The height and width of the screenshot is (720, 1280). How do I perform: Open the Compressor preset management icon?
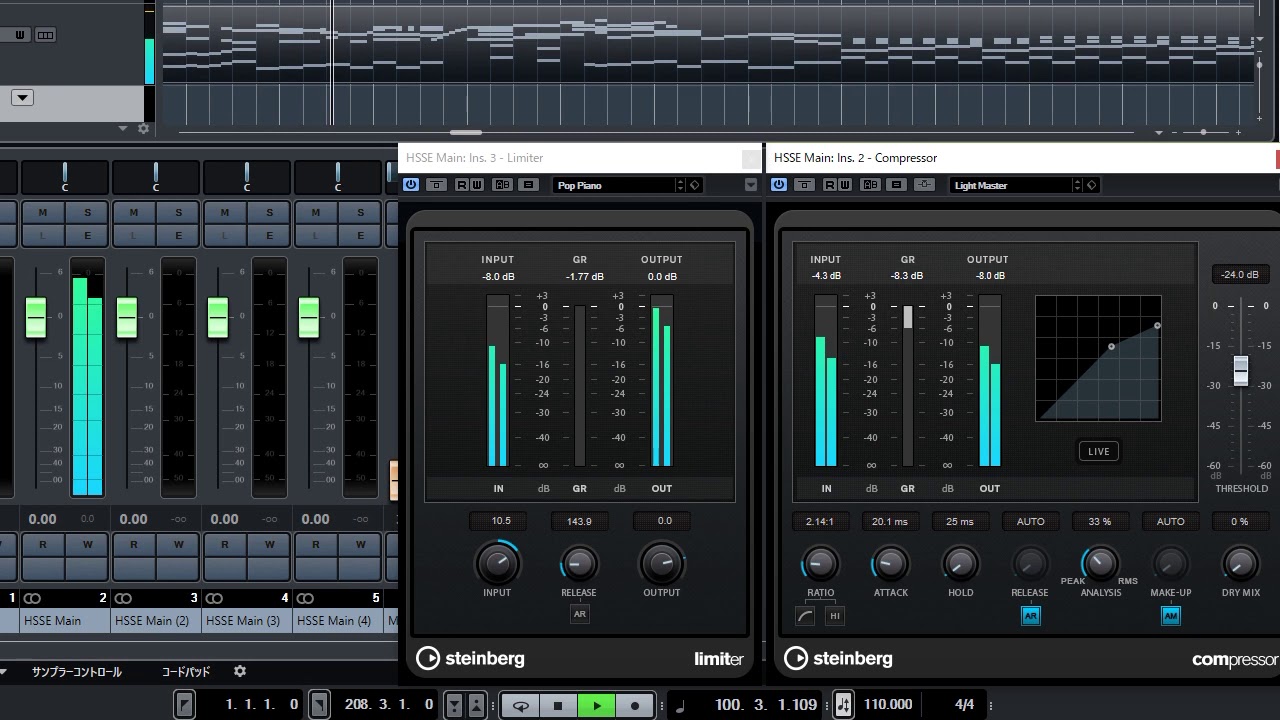tap(1092, 185)
